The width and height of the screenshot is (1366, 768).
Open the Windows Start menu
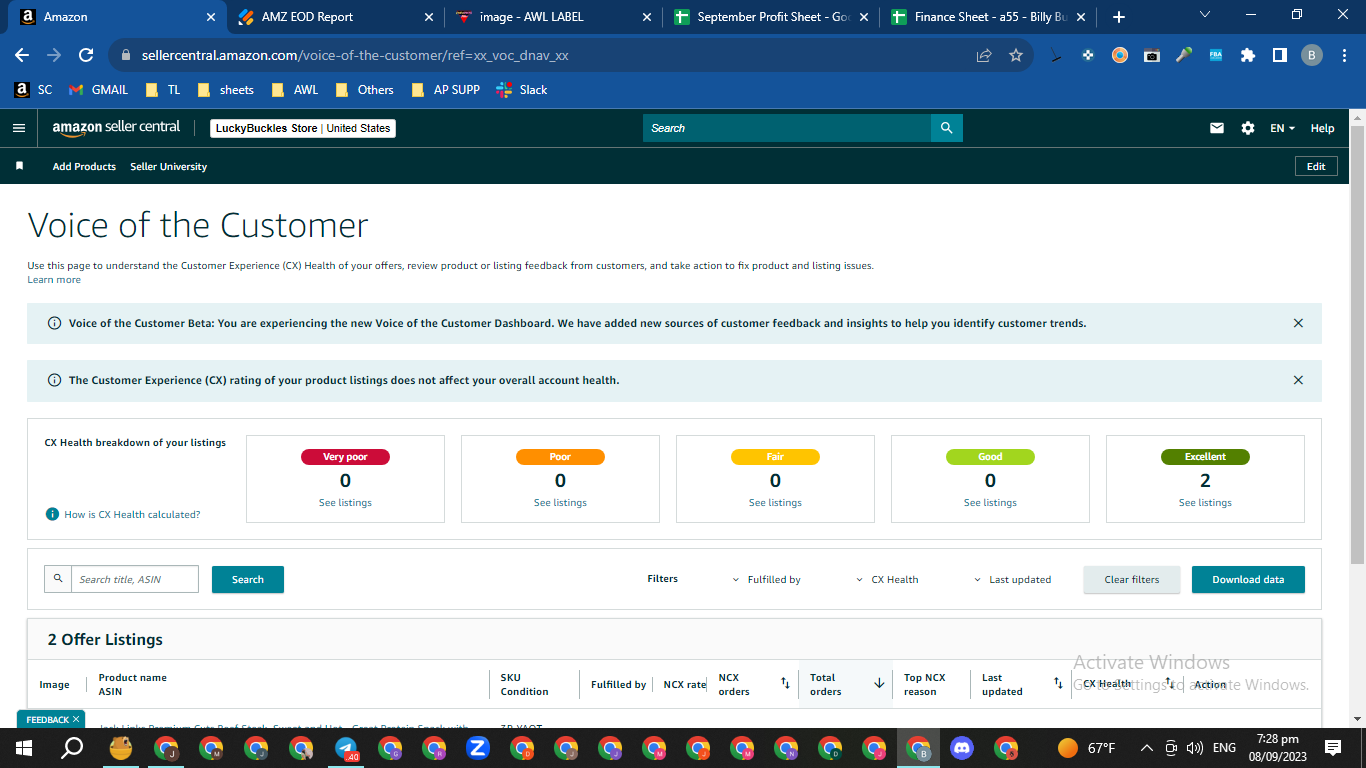pos(24,747)
